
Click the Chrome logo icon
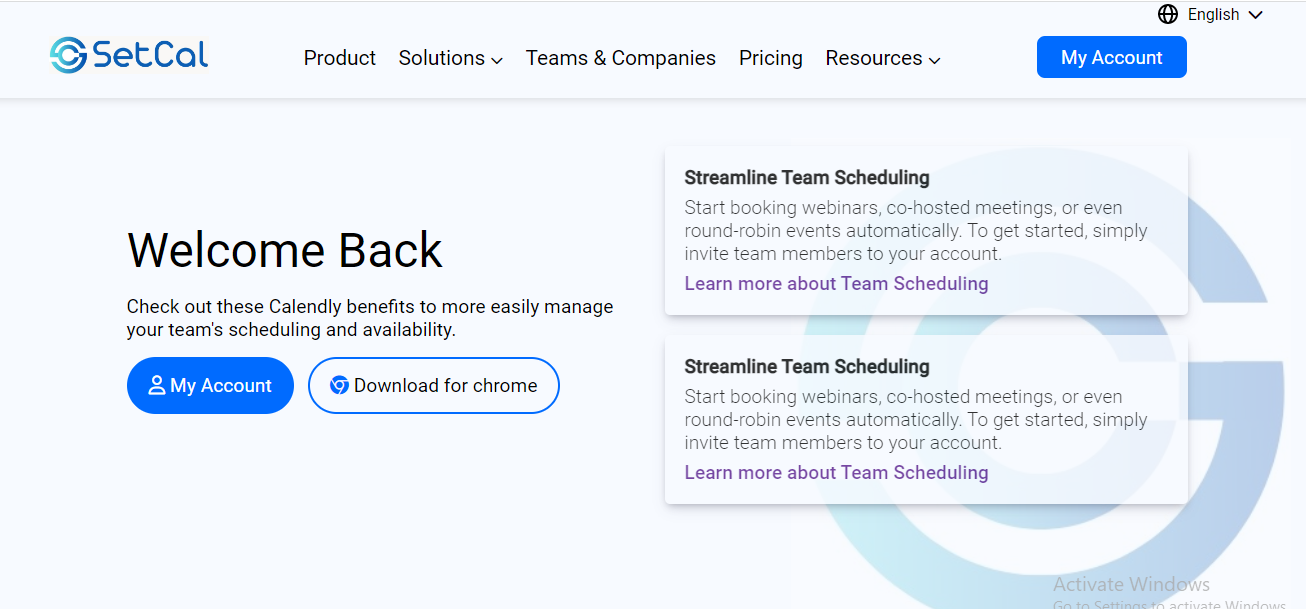pyautogui.click(x=339, y=385)
